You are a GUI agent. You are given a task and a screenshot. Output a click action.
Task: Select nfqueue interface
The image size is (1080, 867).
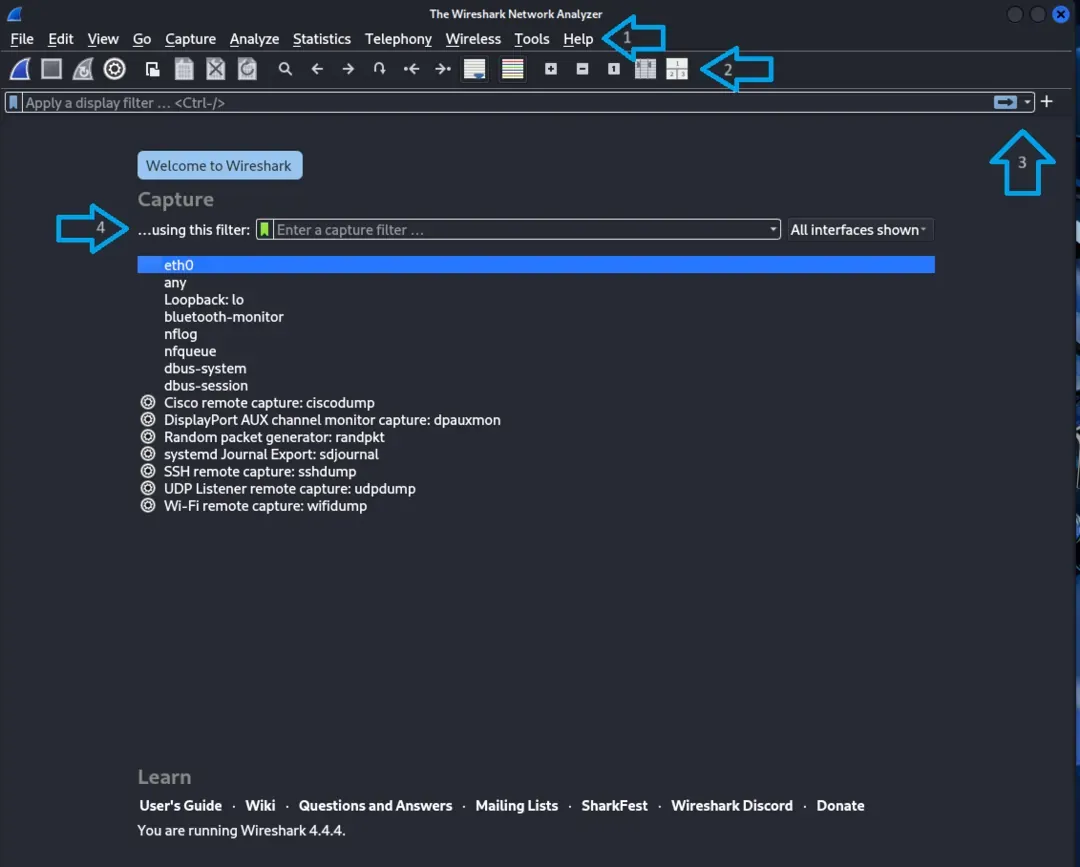click(x=536, y=351)
